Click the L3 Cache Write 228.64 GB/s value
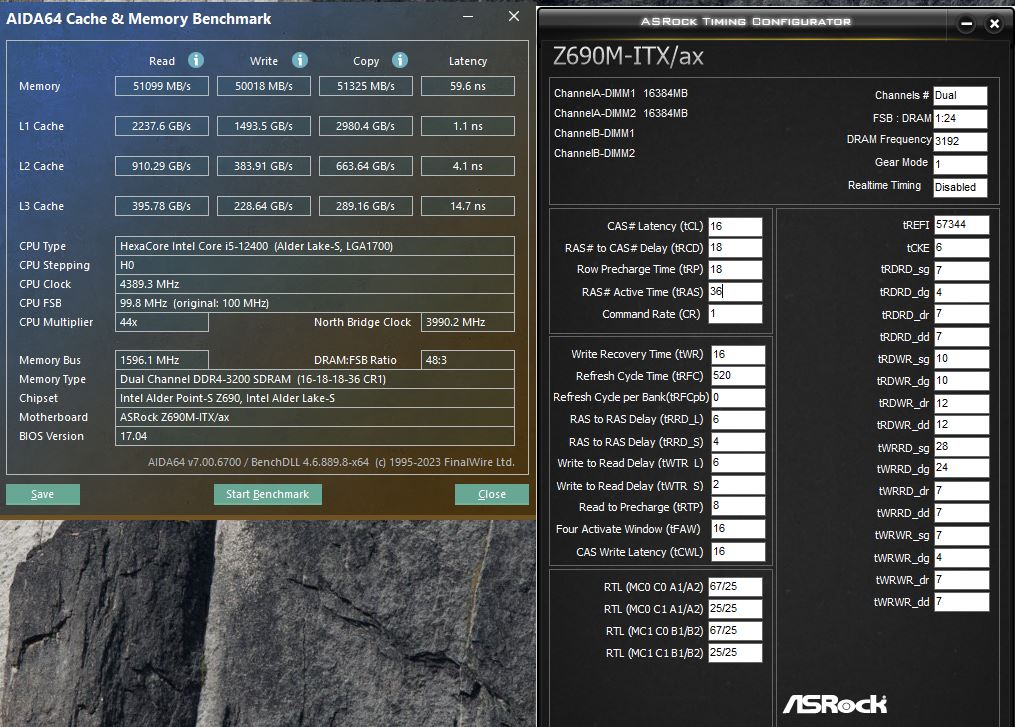The height and width of the screenshot is (727, 1015). [x=263, y=206]
